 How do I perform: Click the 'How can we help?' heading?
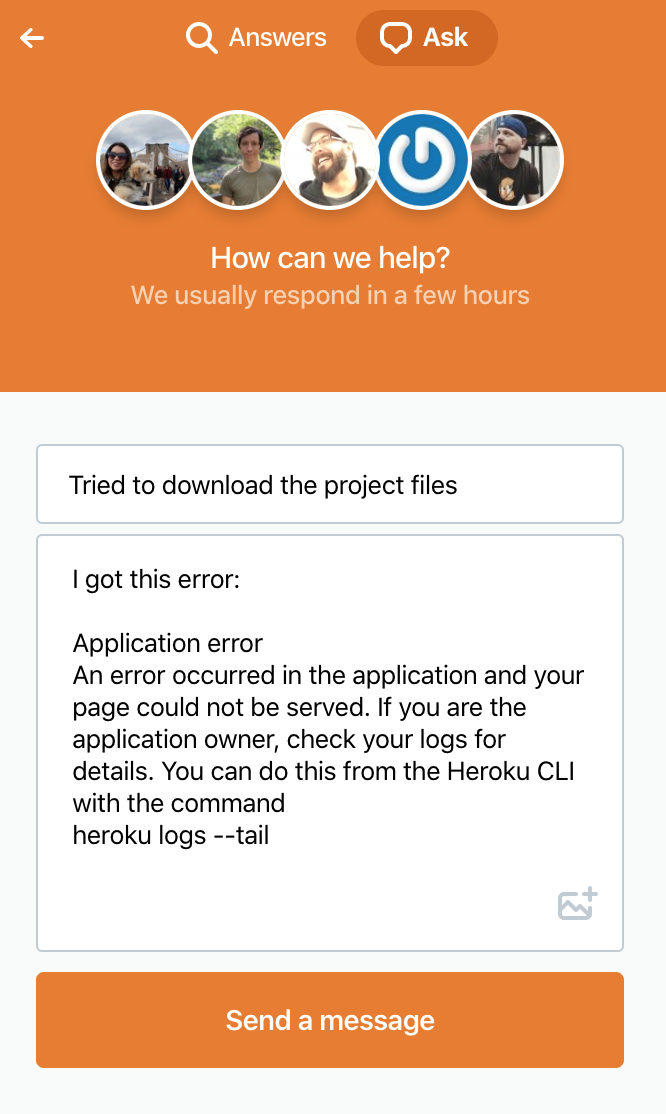331,258
